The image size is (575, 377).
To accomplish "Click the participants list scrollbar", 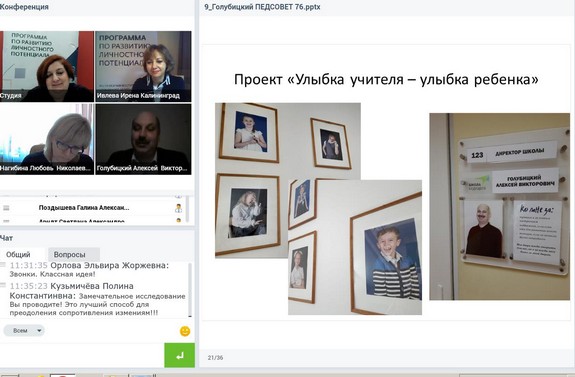I will pos(188,209).
